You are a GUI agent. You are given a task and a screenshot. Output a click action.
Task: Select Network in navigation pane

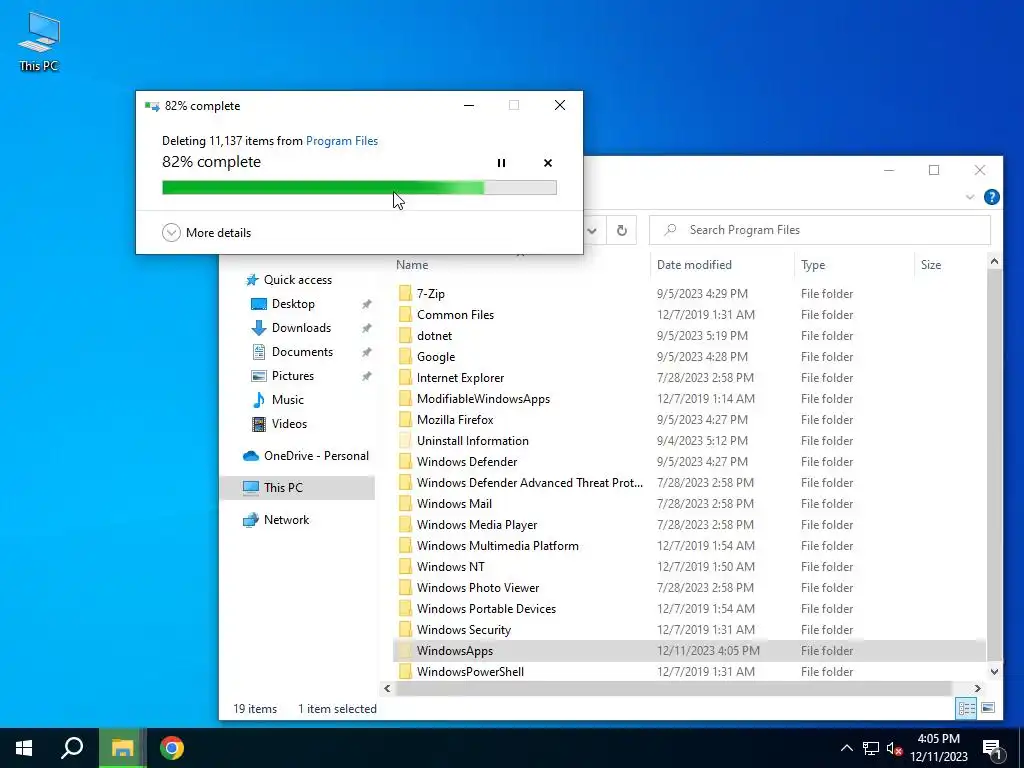pos(286,520)
